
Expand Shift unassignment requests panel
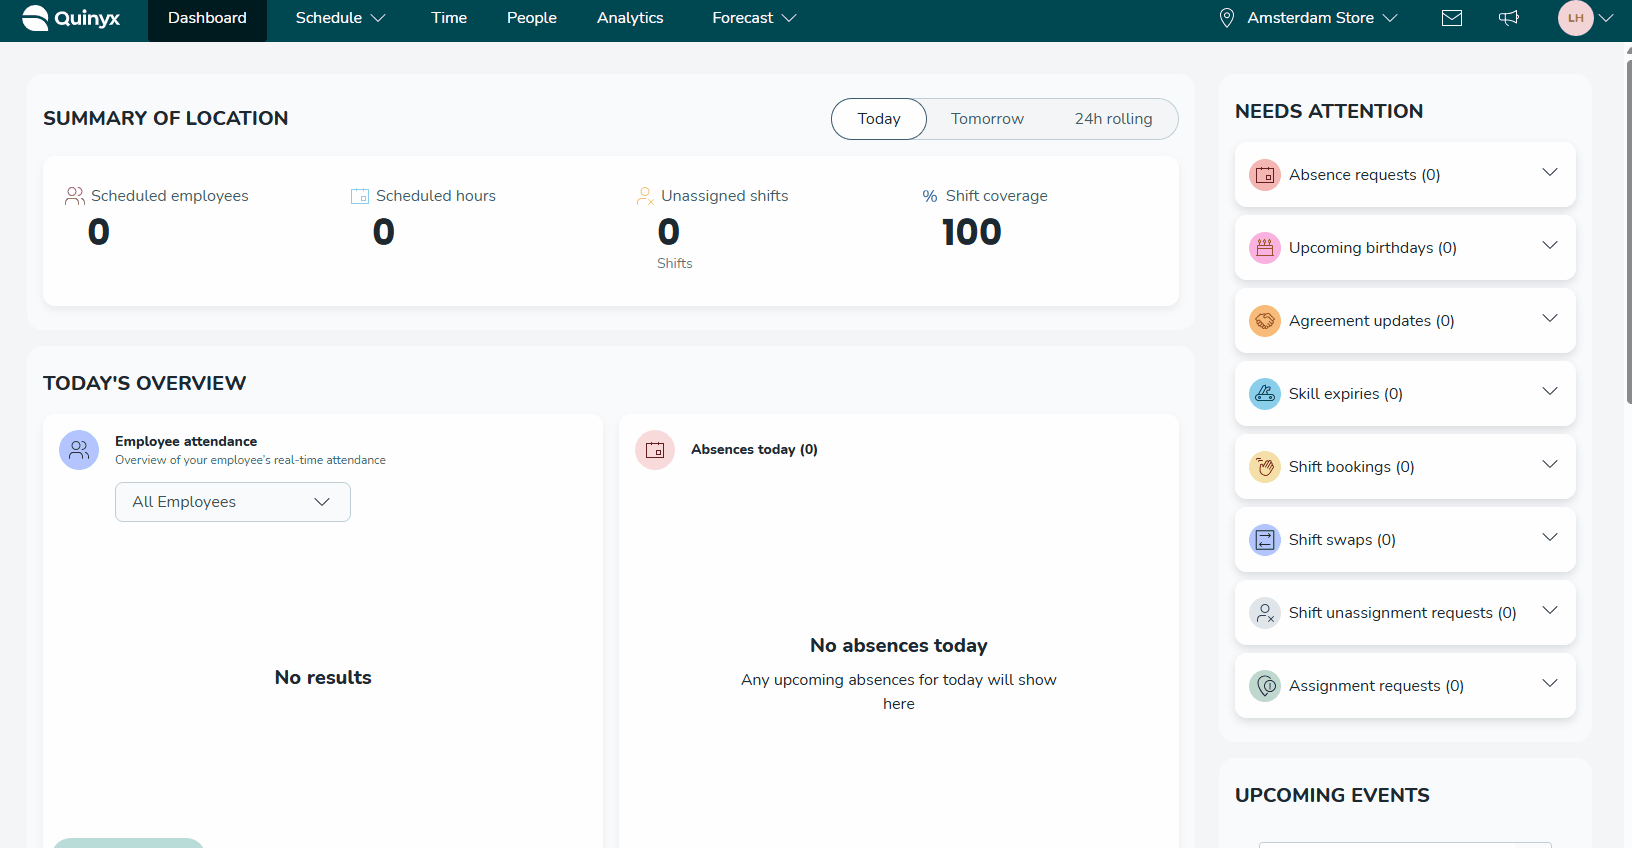(x=1549, y=611)
